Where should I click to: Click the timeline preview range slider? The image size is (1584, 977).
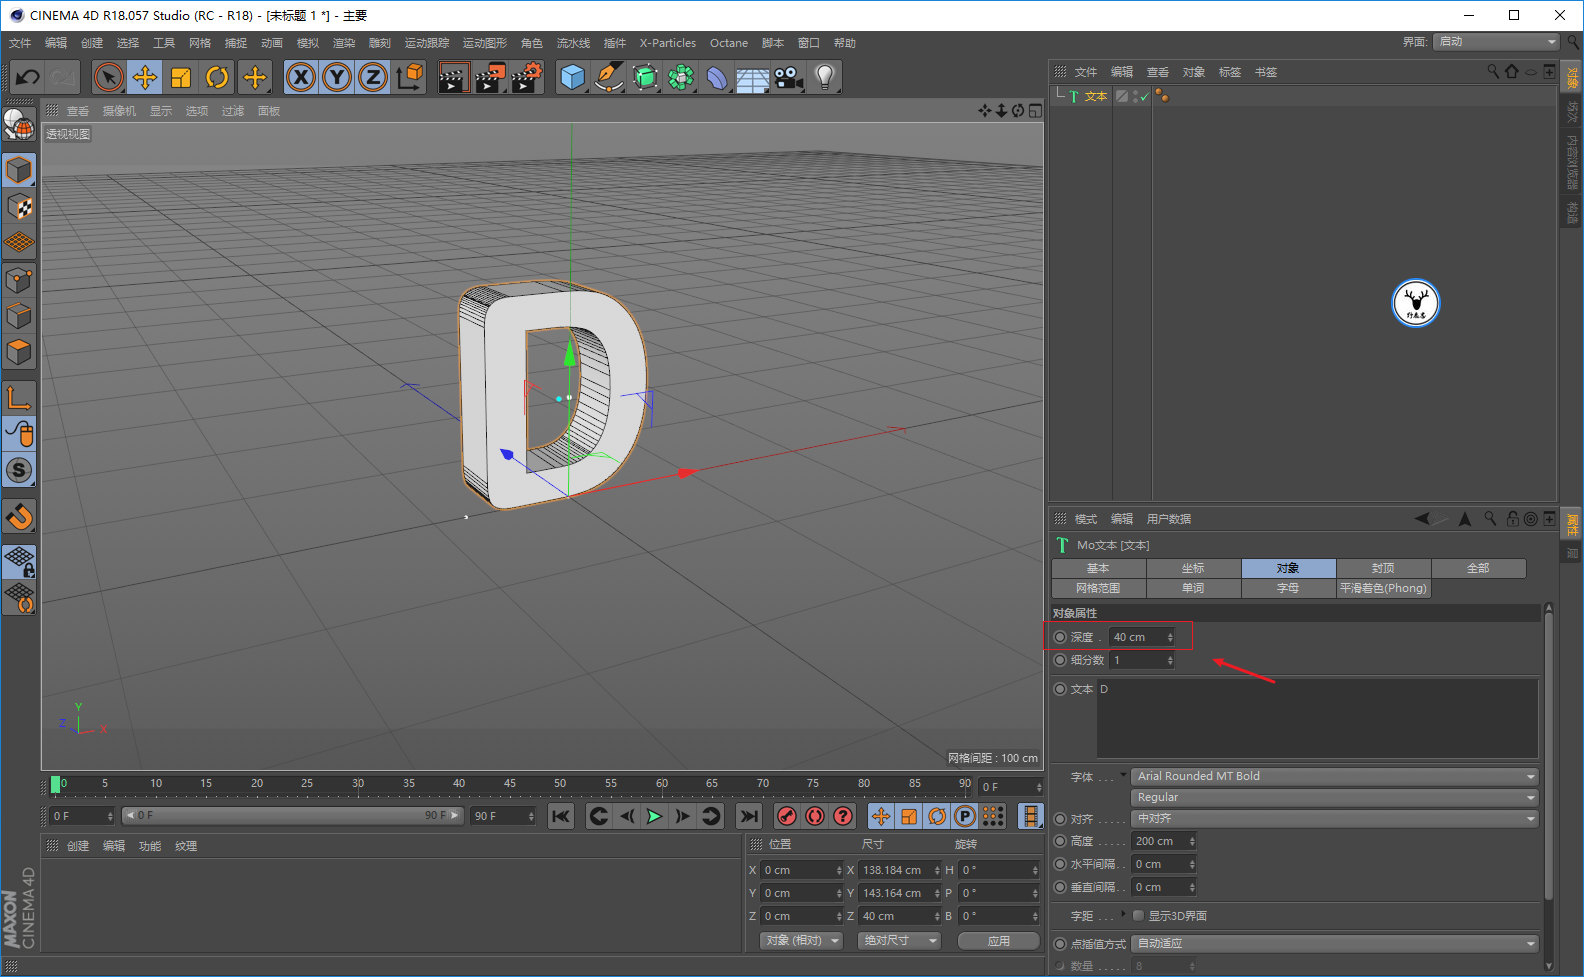(x=292, y=816)
